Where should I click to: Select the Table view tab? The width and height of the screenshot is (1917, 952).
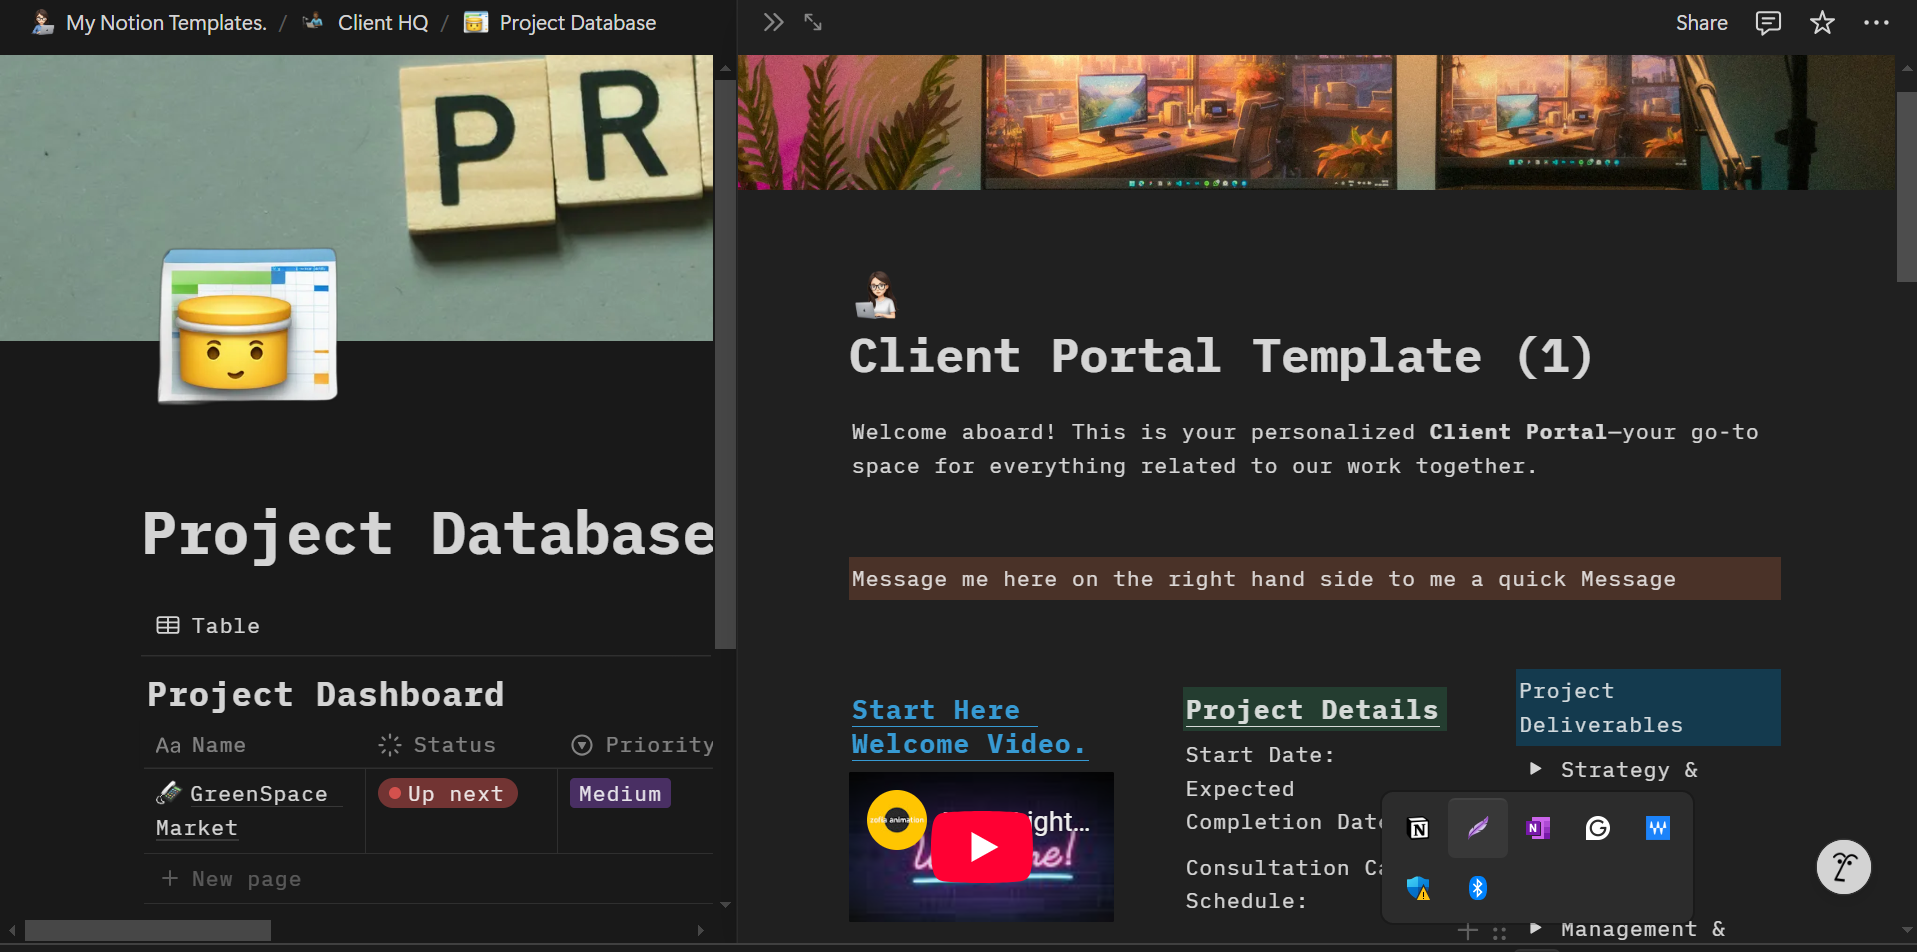pyautogui.click(x=208, y=626)
